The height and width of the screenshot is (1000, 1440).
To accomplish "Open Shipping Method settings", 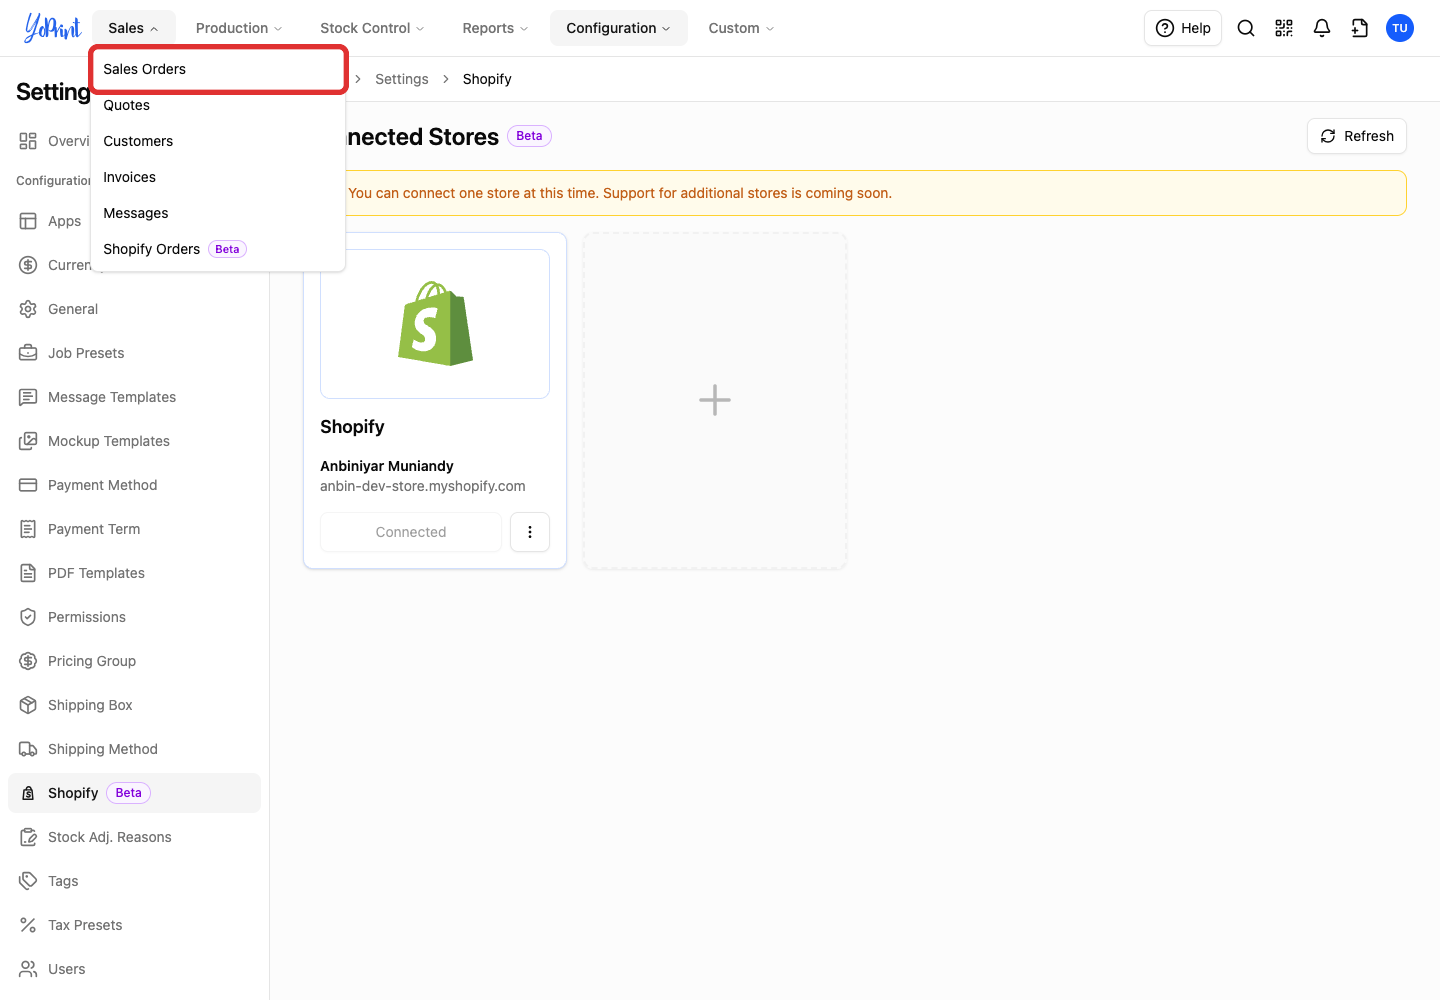I will pyautogui.click(x=134, y=749).
